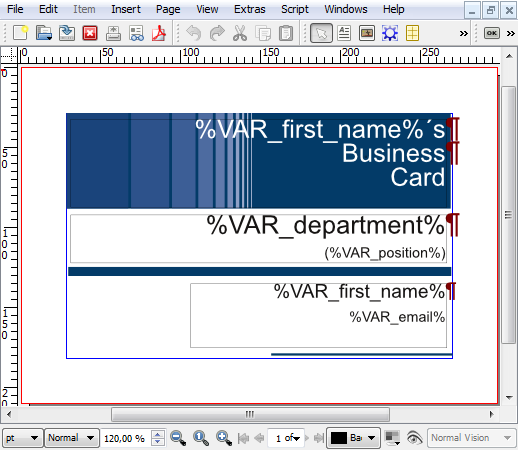Viewport: 518px width, 450px height.
Task: Click the zoom out magnifier button
Action: tap(178, 438)
